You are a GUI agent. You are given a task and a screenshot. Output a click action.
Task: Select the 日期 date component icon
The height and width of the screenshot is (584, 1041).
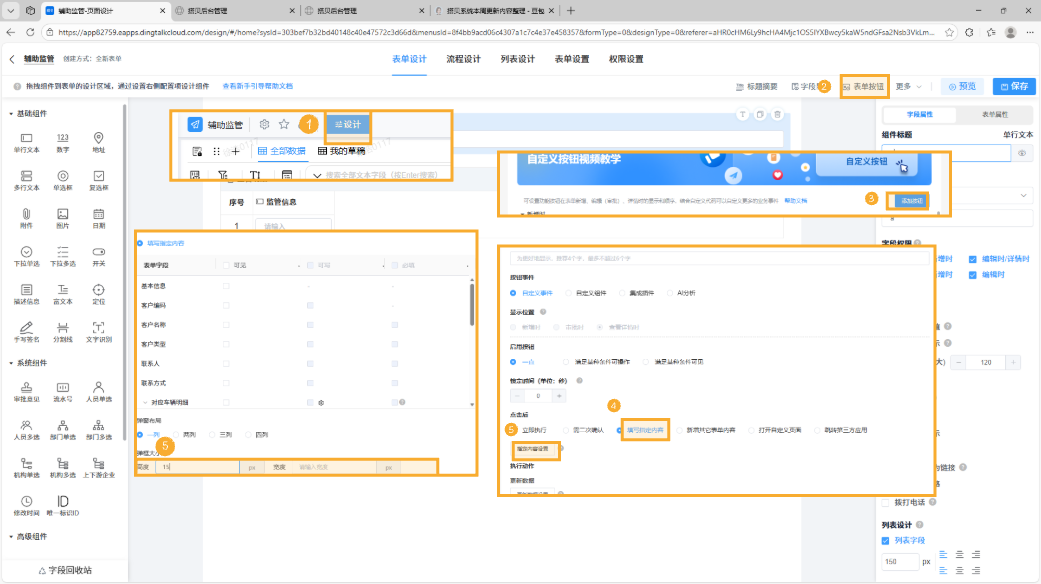[98, 212]
